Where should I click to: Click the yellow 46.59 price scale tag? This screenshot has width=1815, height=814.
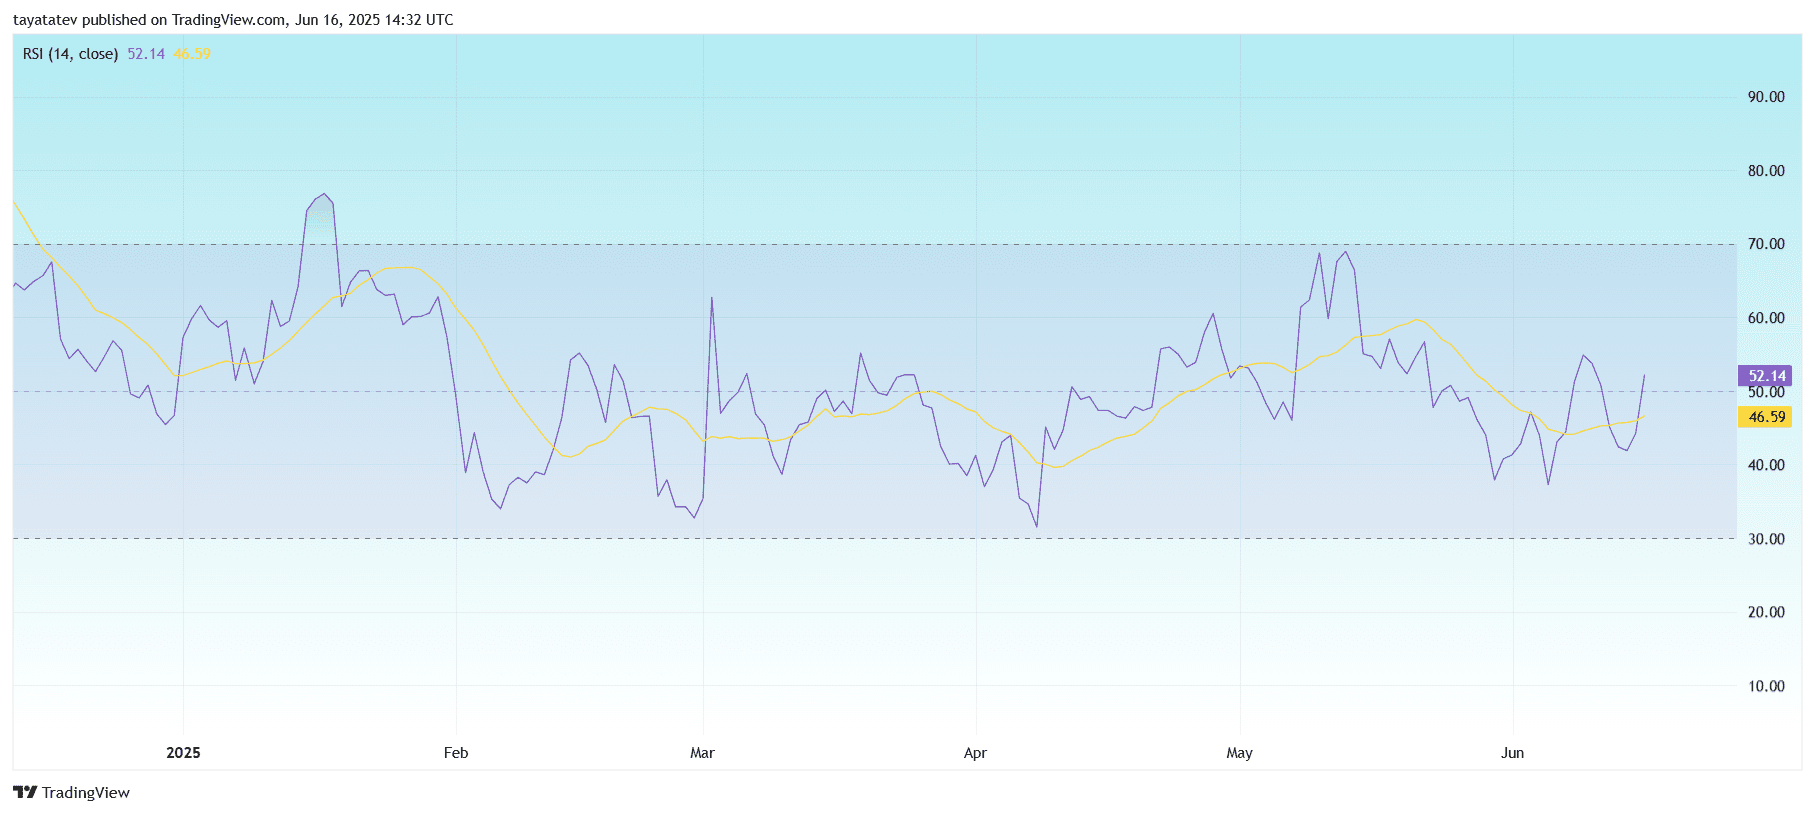pos(1765,417)
